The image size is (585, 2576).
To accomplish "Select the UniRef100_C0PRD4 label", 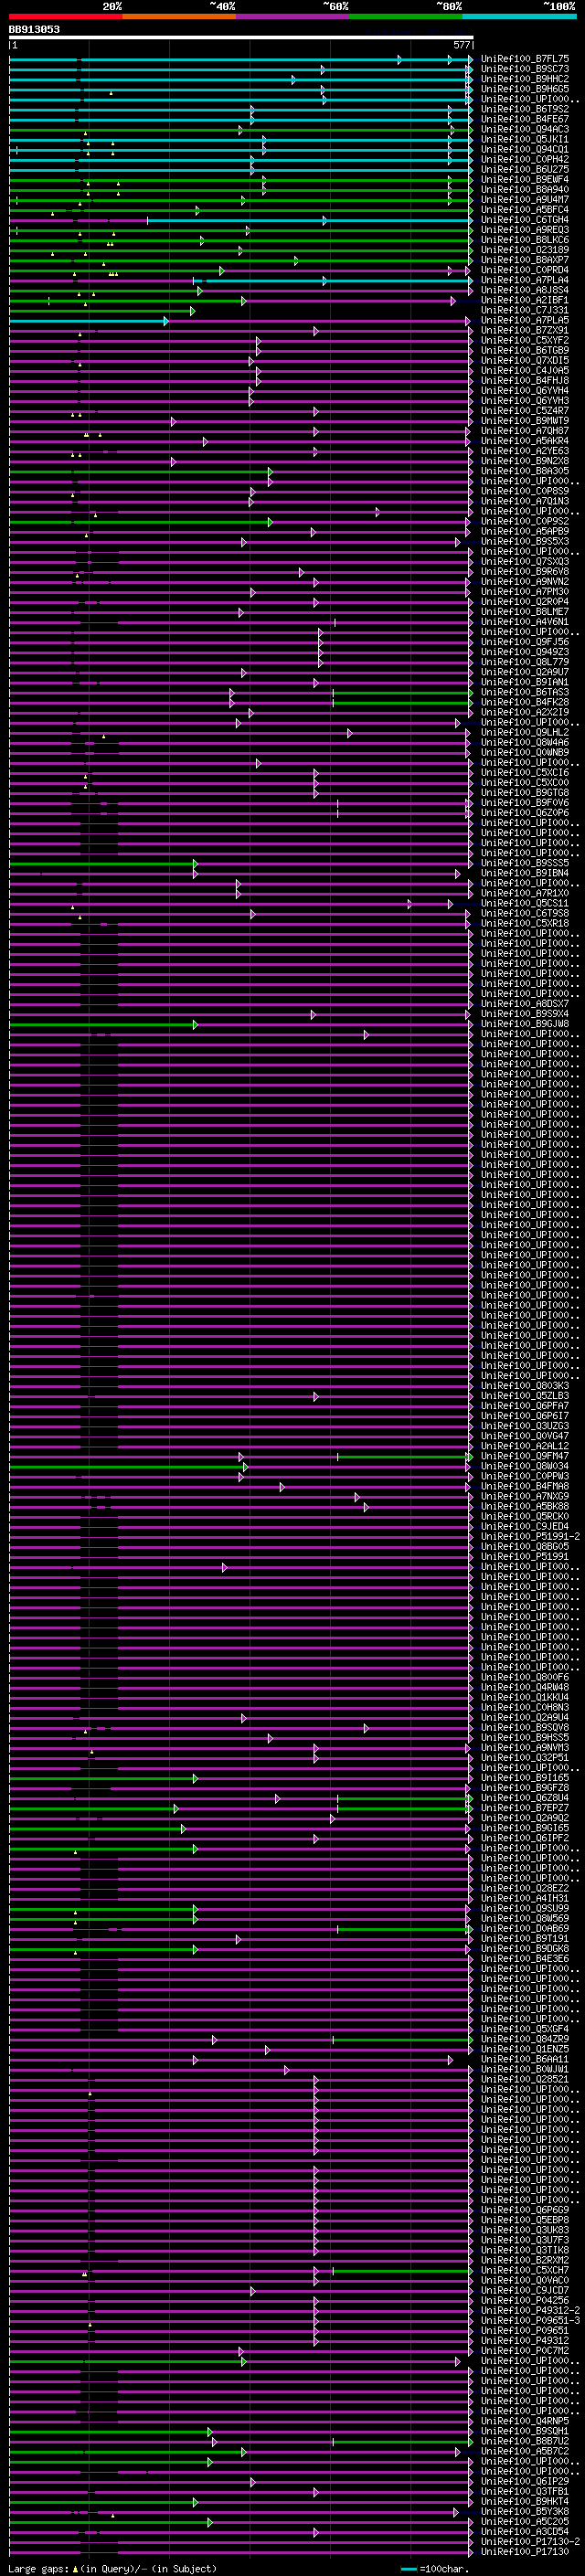I will point(525,270).
